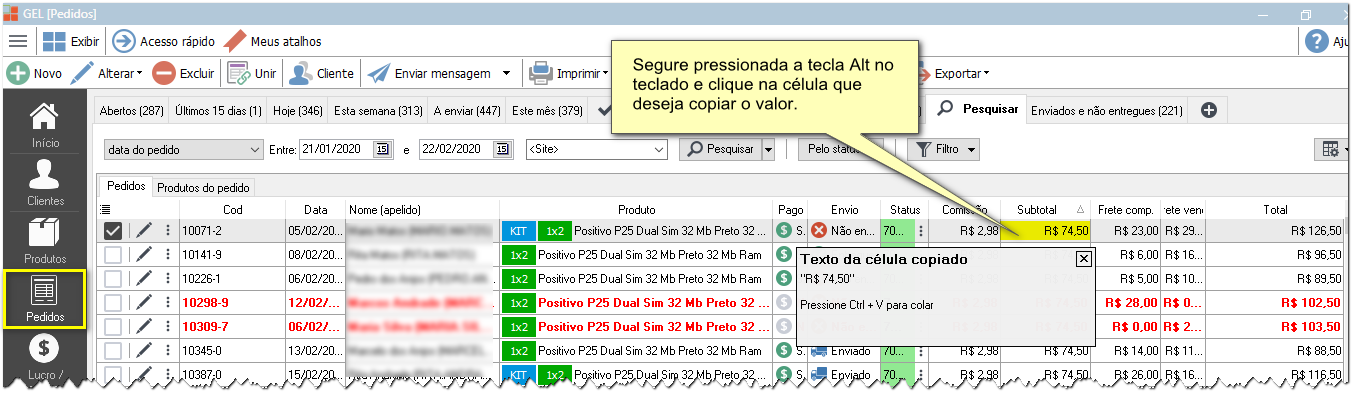Expand the Pesquisar button dropdown arrow

(768, 149)
